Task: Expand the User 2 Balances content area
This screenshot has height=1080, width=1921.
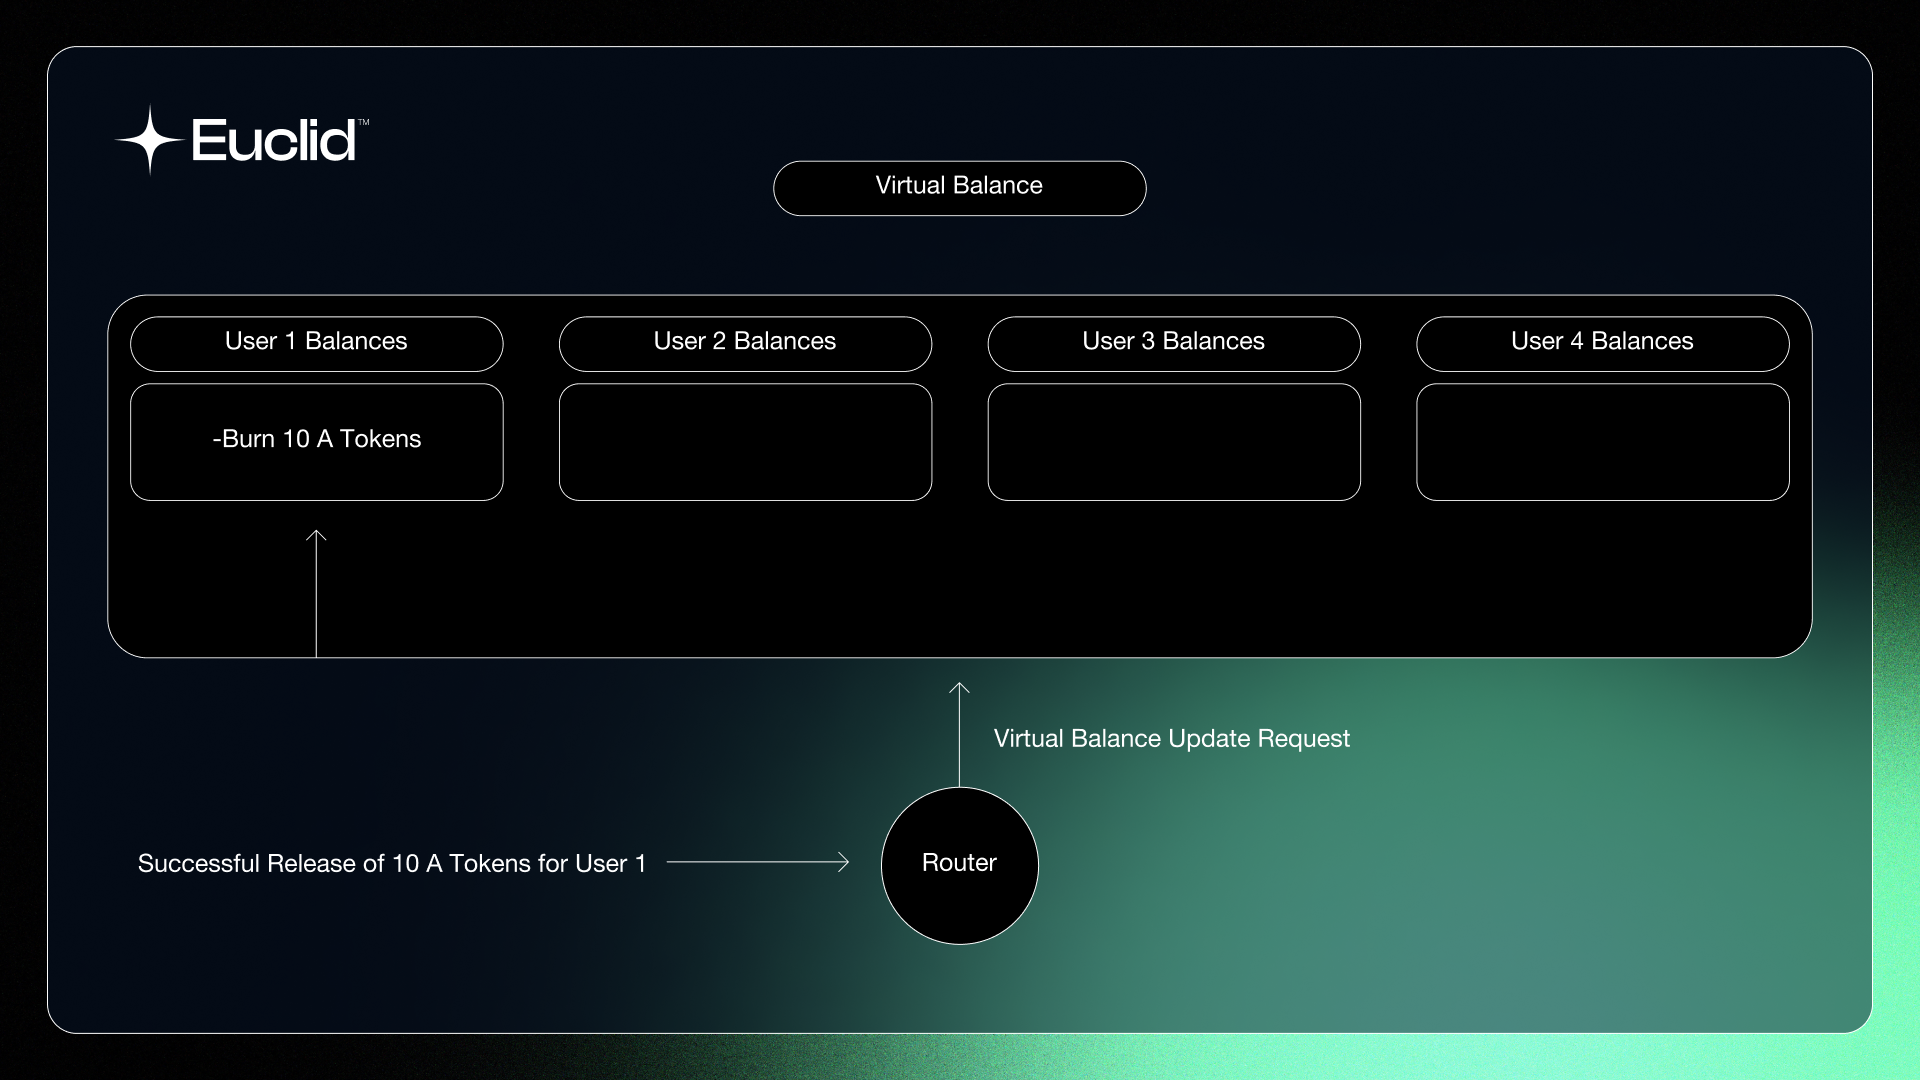Action: [744, 440]
